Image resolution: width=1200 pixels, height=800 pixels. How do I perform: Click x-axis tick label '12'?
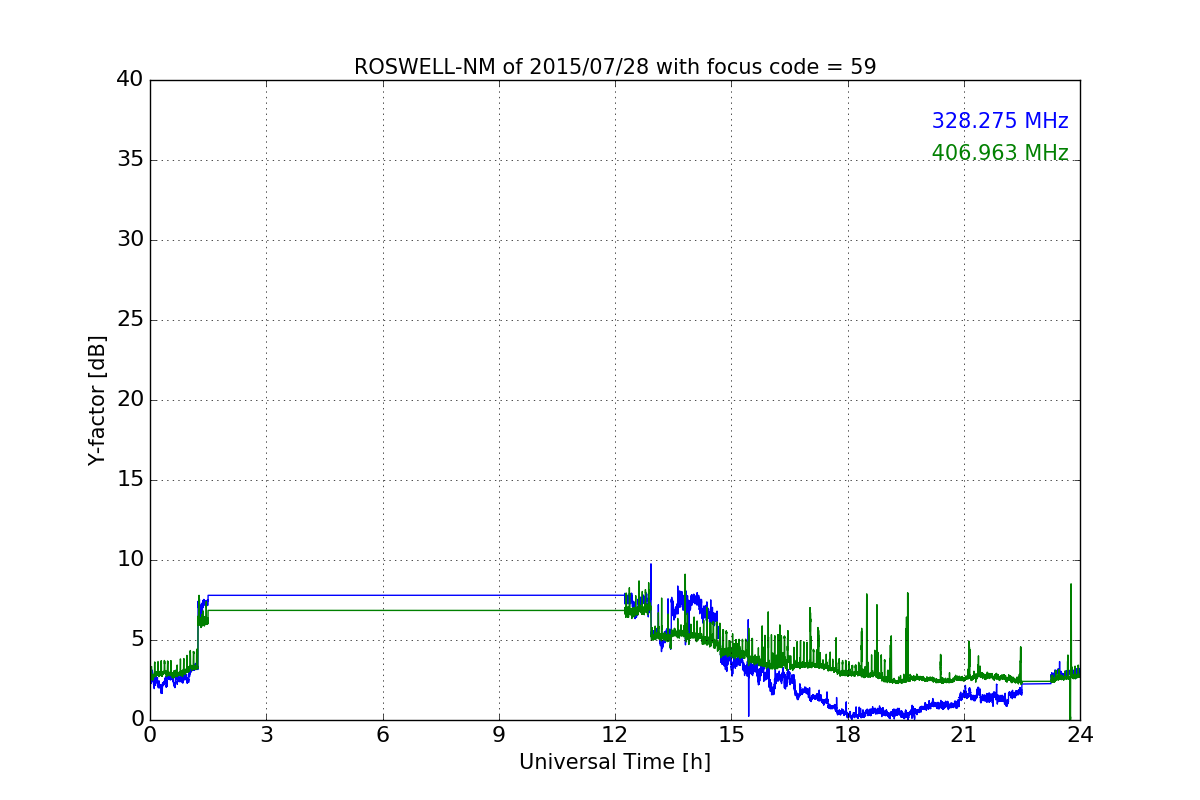coord(615,735)
